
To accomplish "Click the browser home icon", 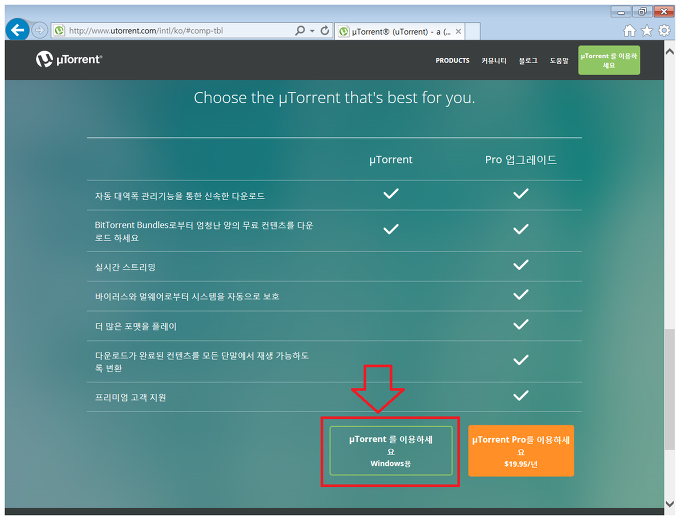I will pos(629,31).
